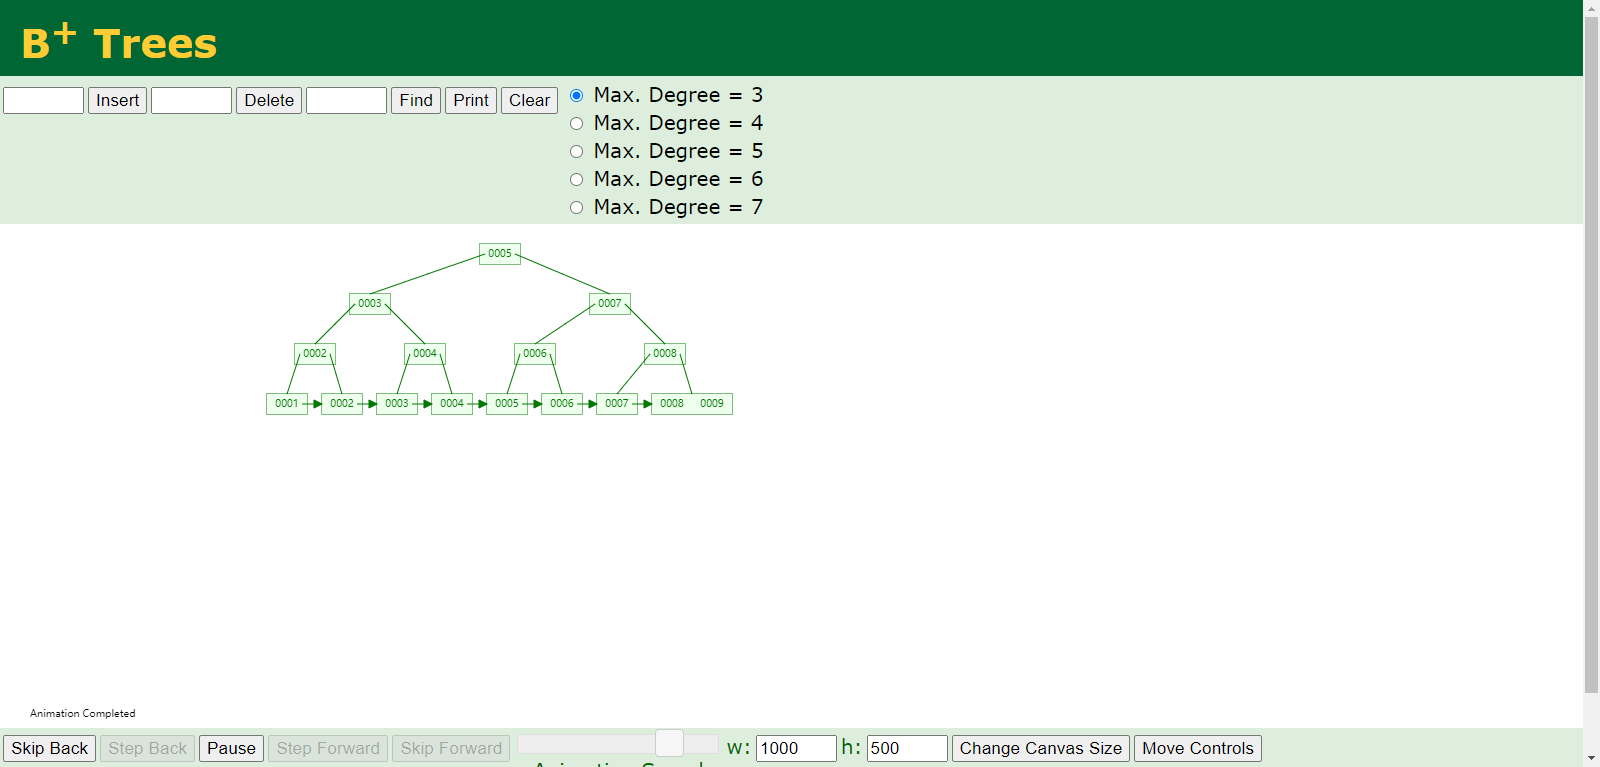Click Skip Back animation control
The image size is (1600, 767).
50,748
